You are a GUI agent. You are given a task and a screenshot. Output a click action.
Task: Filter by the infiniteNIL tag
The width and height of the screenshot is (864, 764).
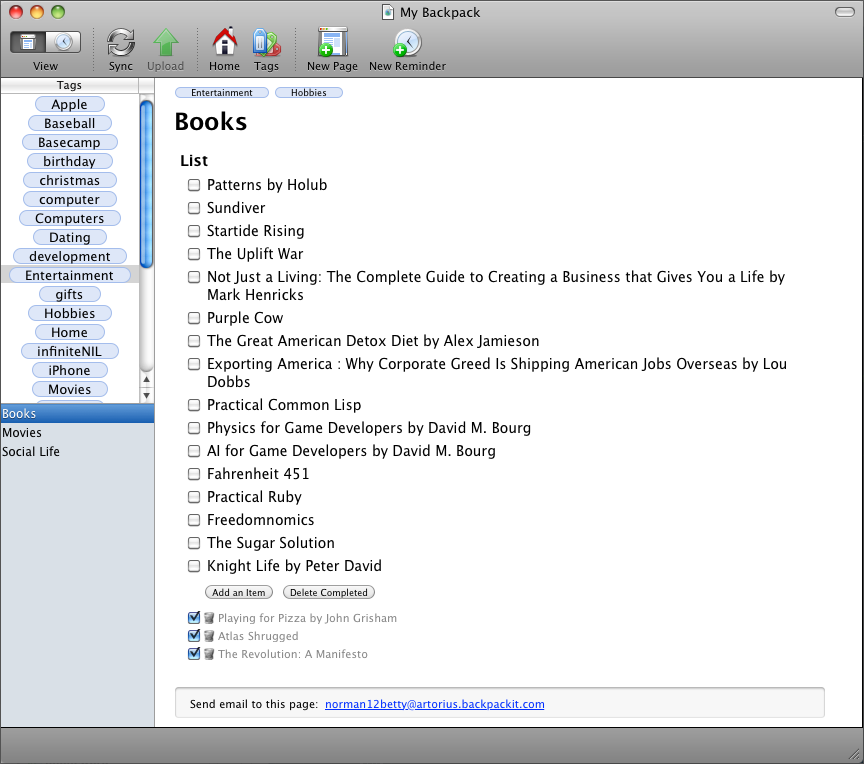pyautogui.click(x=69, y=351)
